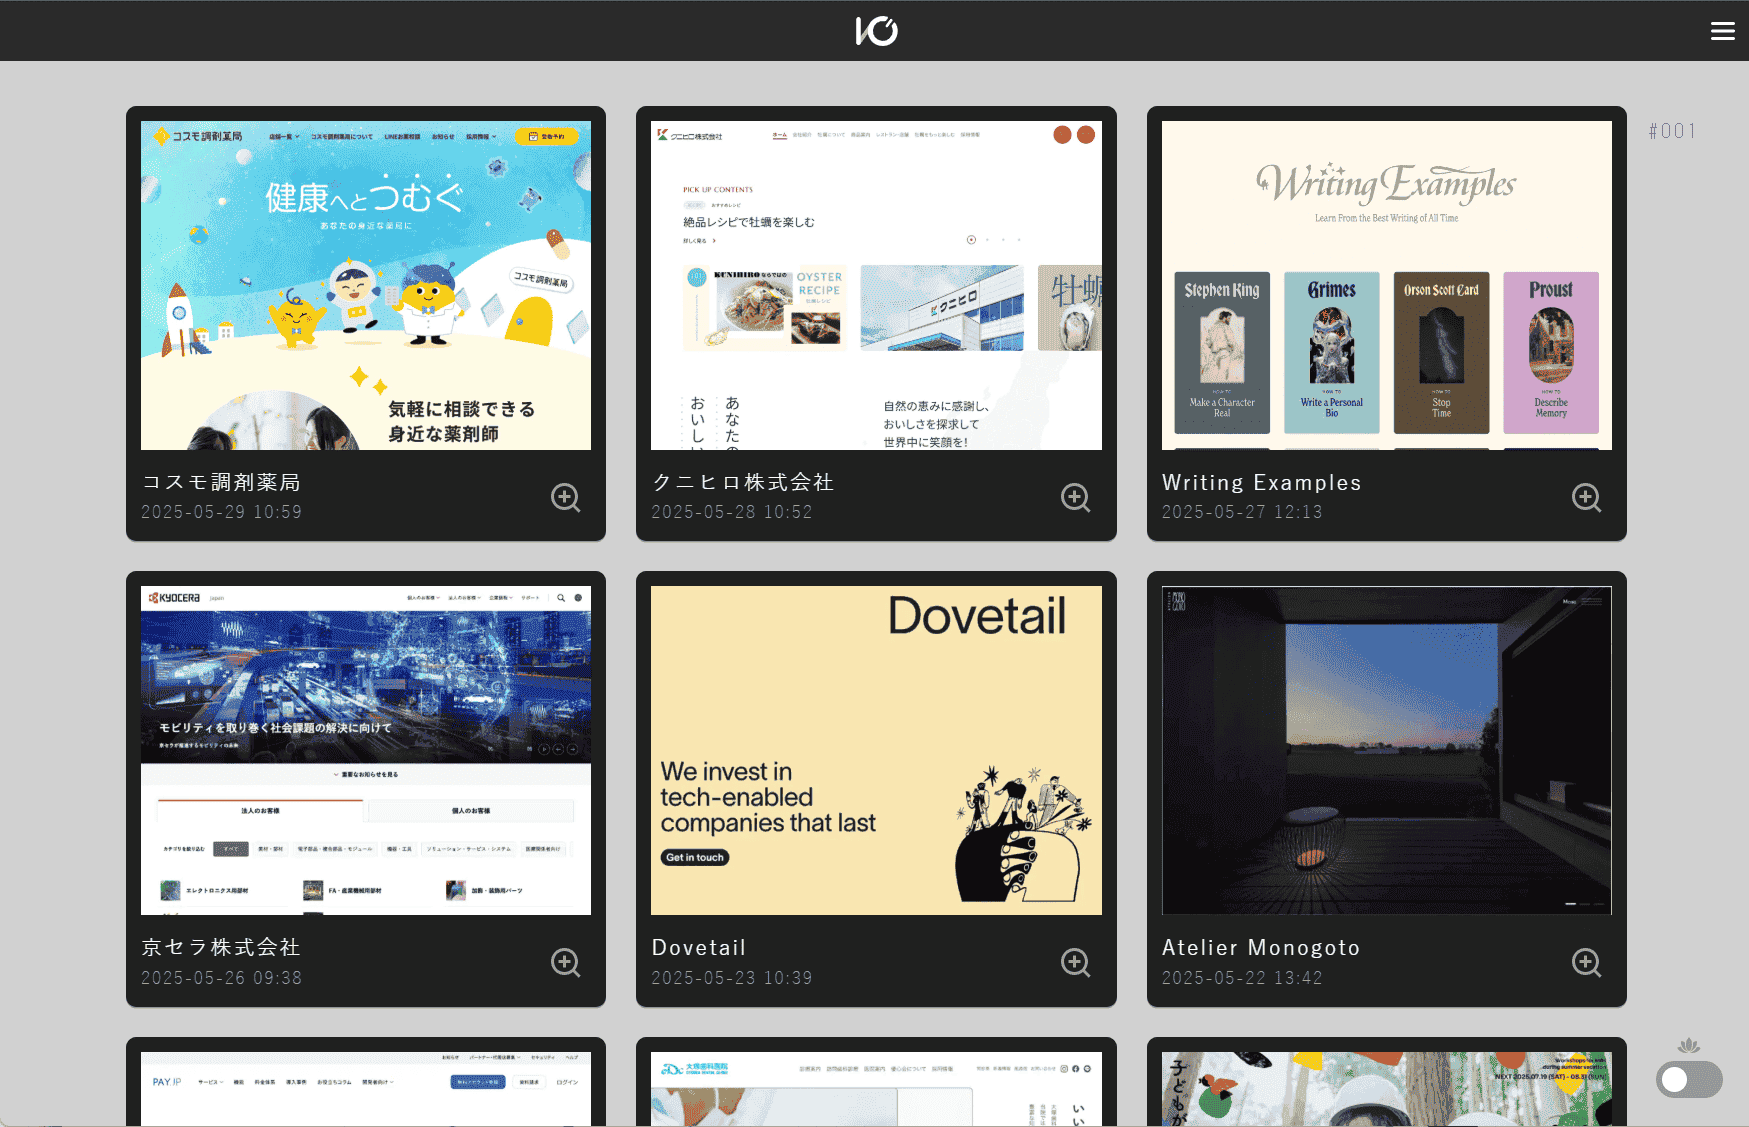The height and width of the screenshot is (1127, 1749).
Task: Open the クニヒロ株式会社 website thumbnail
Action: [876, 286]
